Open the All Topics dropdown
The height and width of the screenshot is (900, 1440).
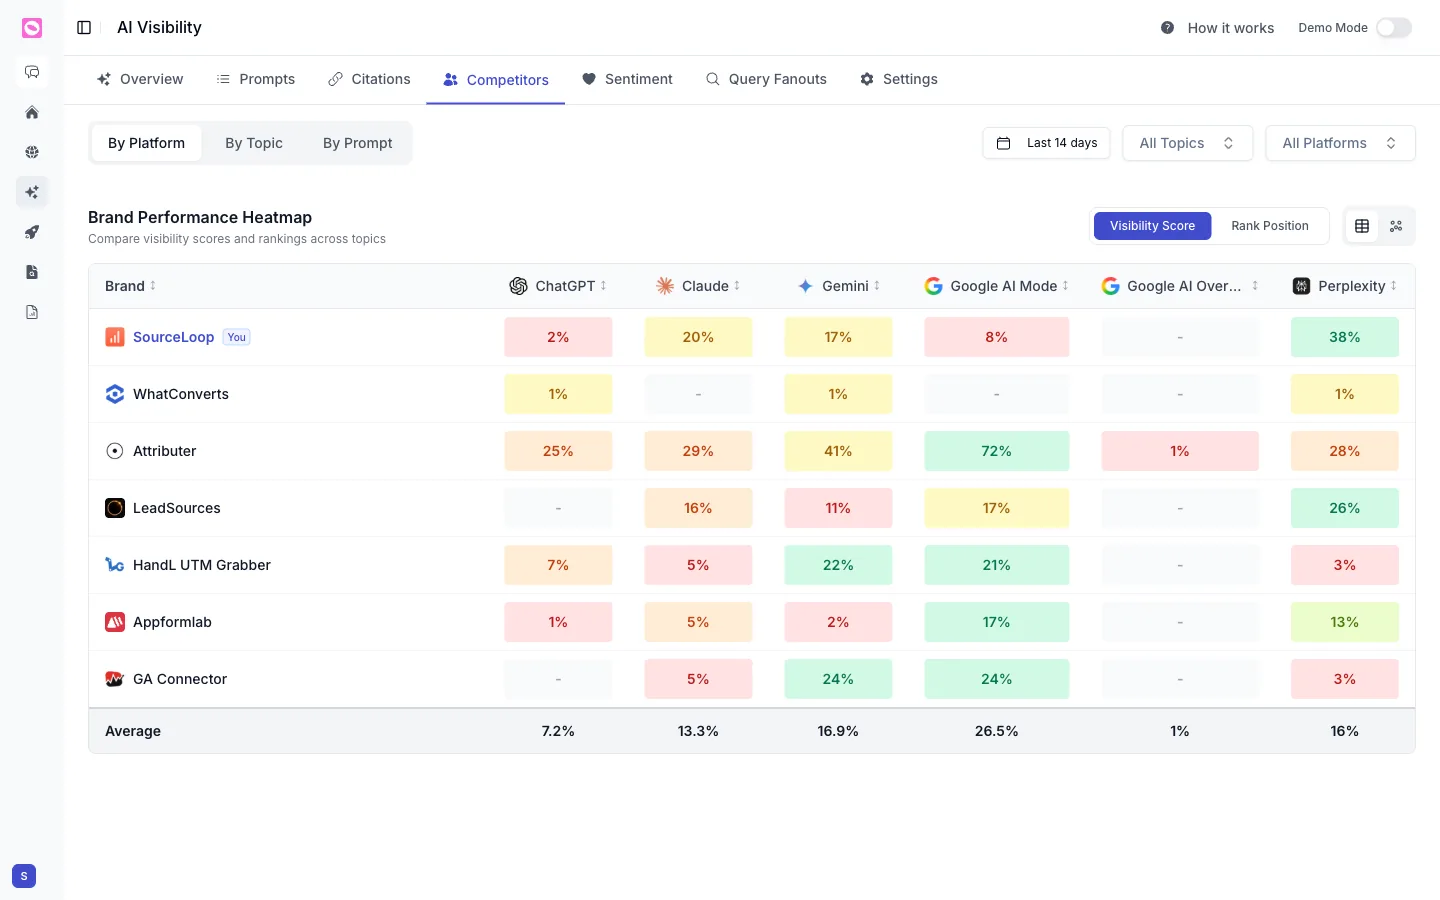pyautogui.click(x=1187, y=143)
